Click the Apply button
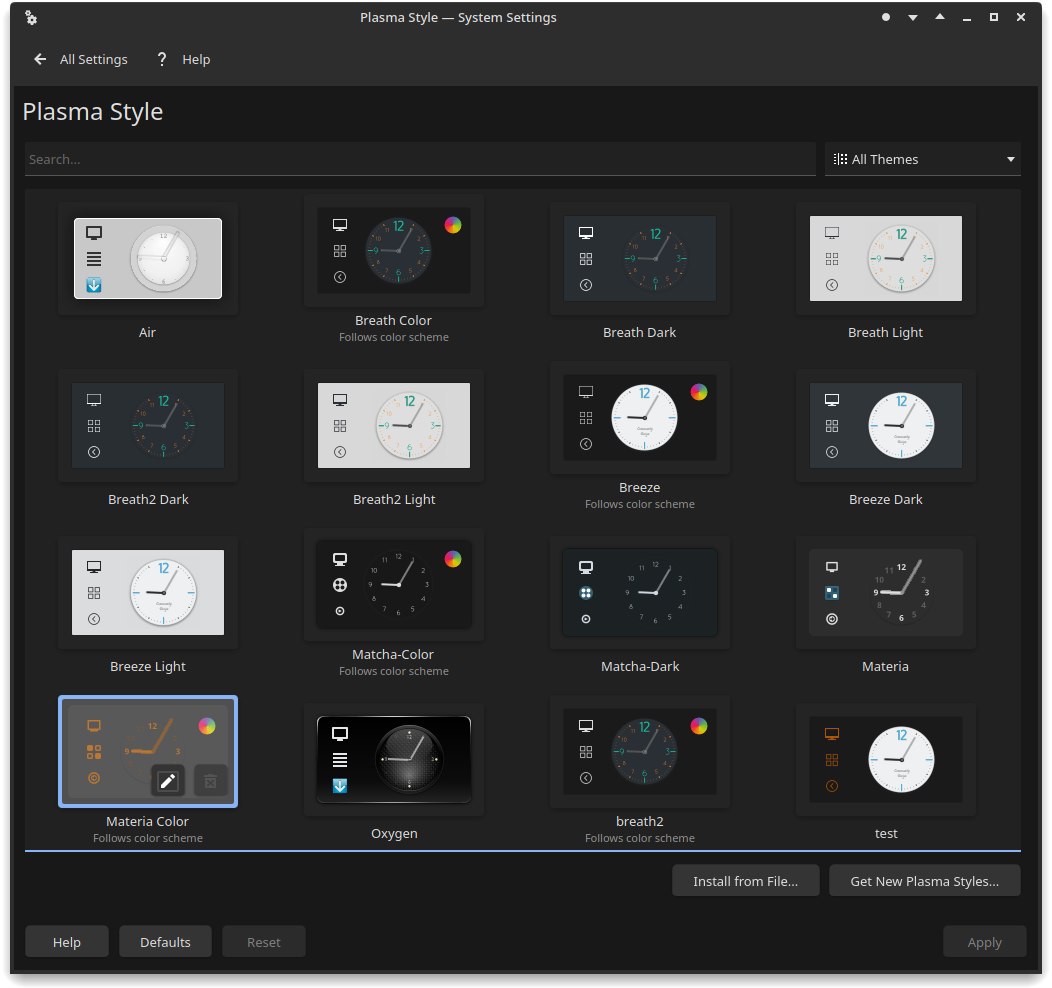The height and width of the screenshot is (988, 1052). (x=984, y=942)
